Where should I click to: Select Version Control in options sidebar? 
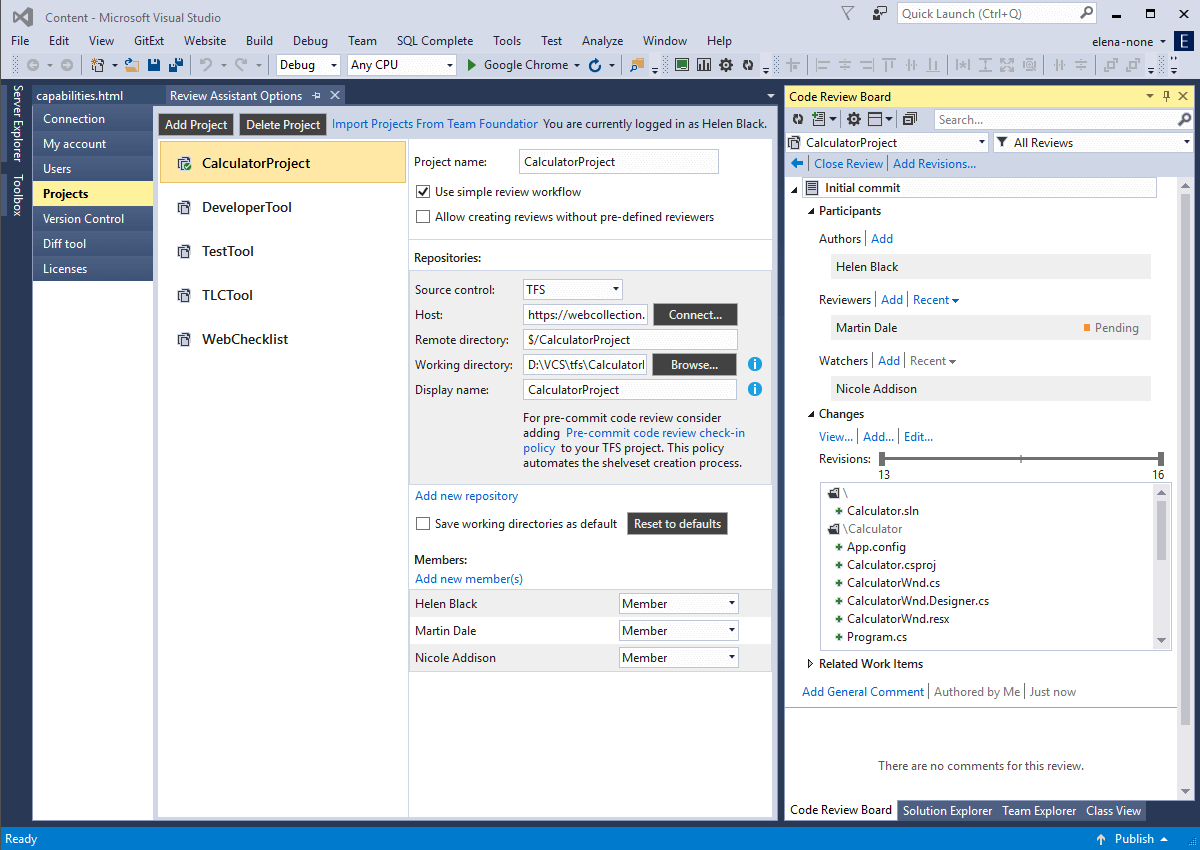pyautogui.click(x=93, y=218)
